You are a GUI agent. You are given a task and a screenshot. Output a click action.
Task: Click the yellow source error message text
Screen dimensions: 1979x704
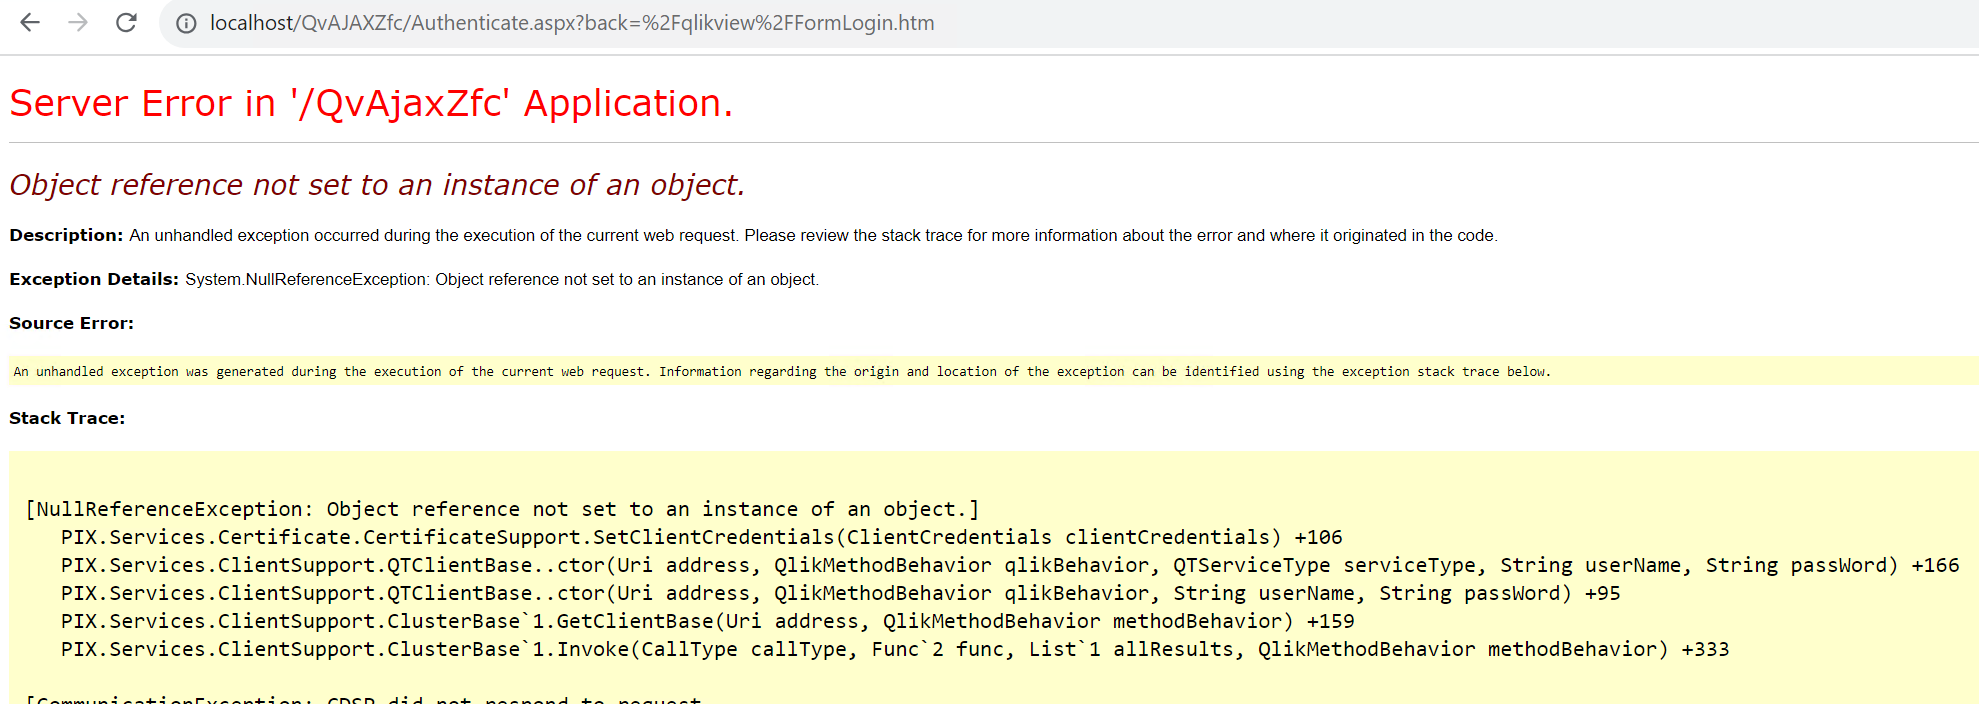pyautogui.click(x=781, y=371)
